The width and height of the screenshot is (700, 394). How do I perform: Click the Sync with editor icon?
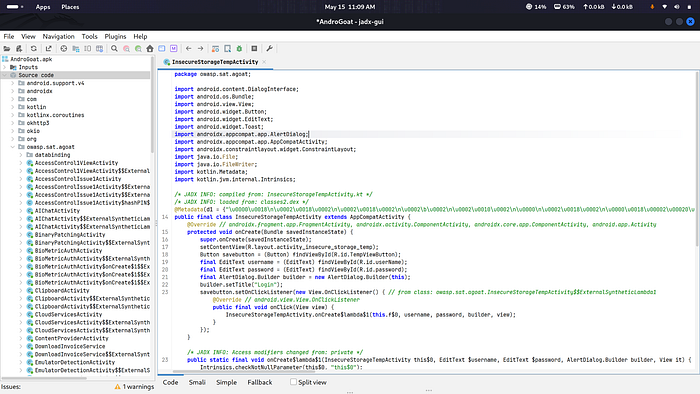64,49
